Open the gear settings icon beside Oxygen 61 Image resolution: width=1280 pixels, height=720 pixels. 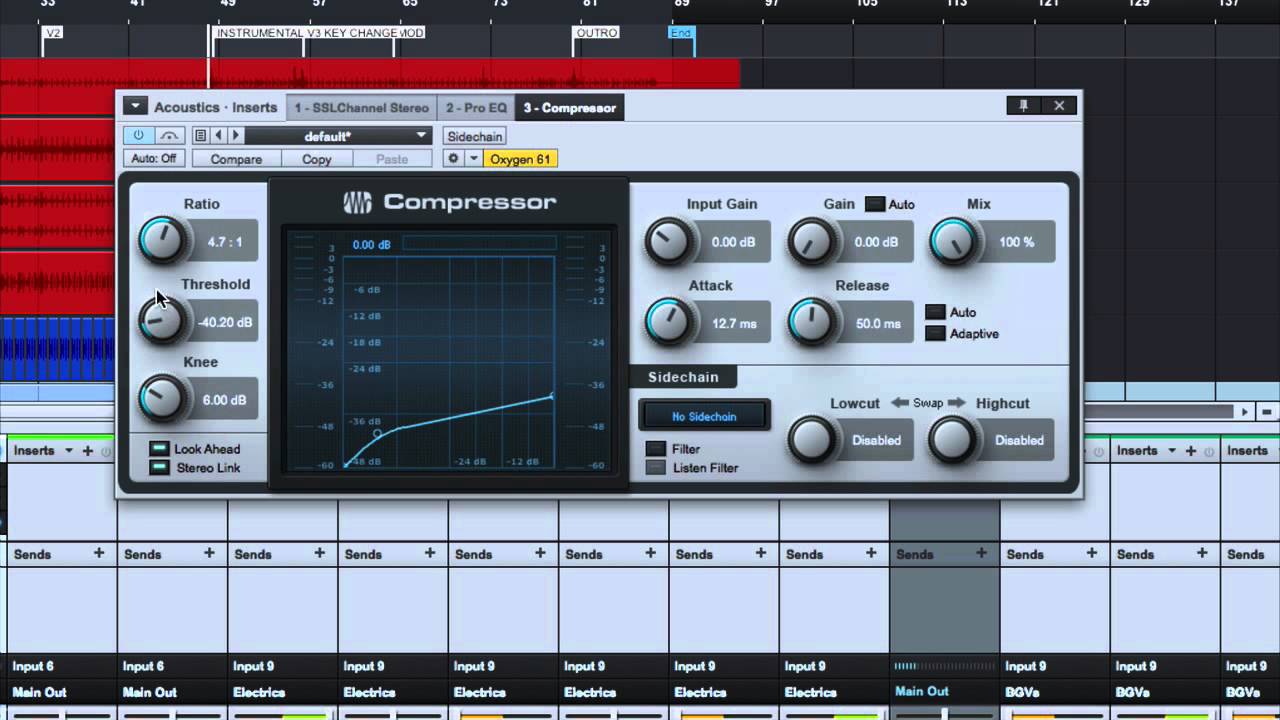click(x=453, y=158)
